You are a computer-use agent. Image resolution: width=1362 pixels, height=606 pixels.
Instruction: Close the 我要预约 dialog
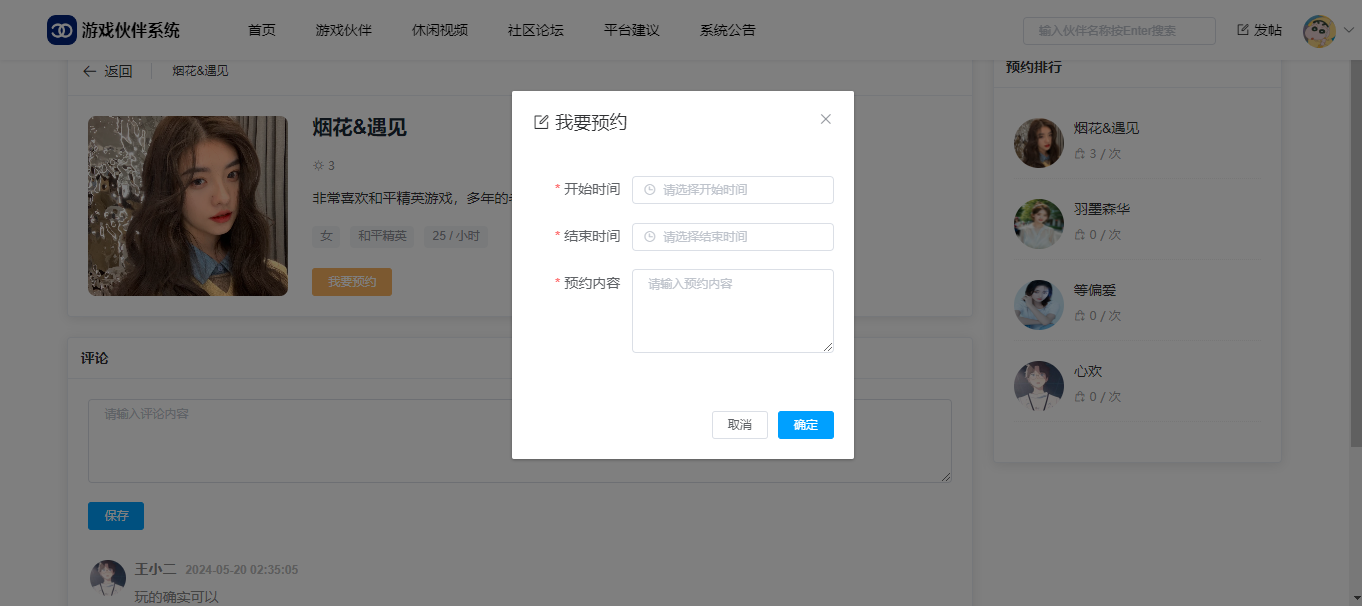pyautogui.click(x=826, y=119)
